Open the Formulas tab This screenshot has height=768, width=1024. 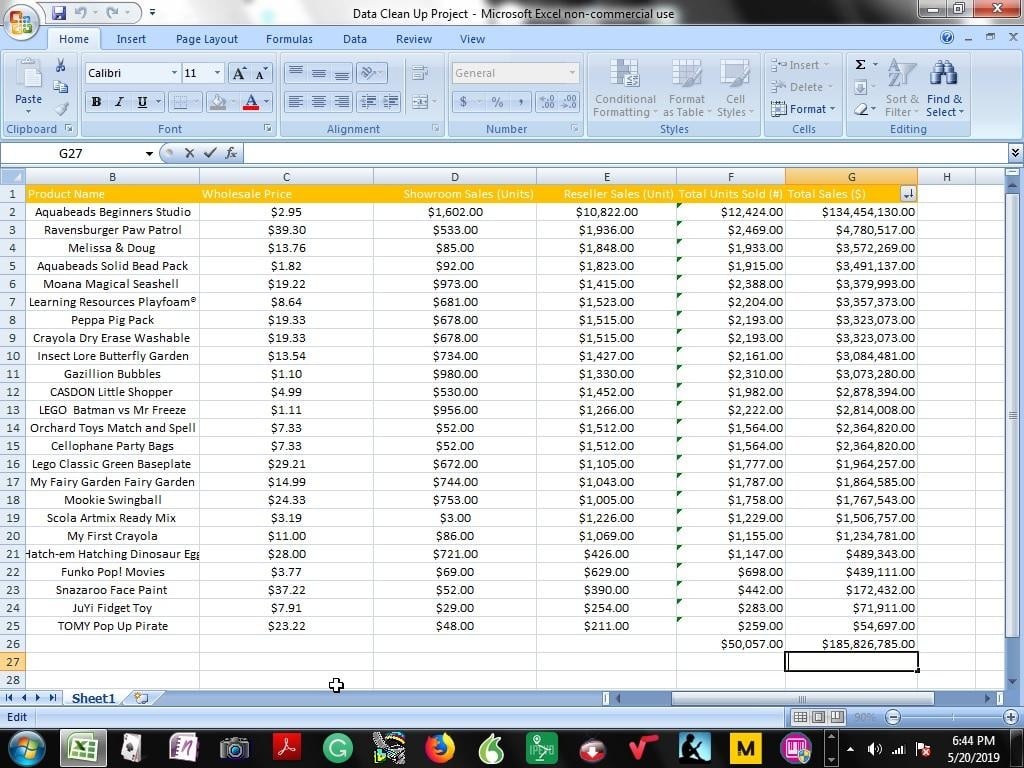coord(289,39)
